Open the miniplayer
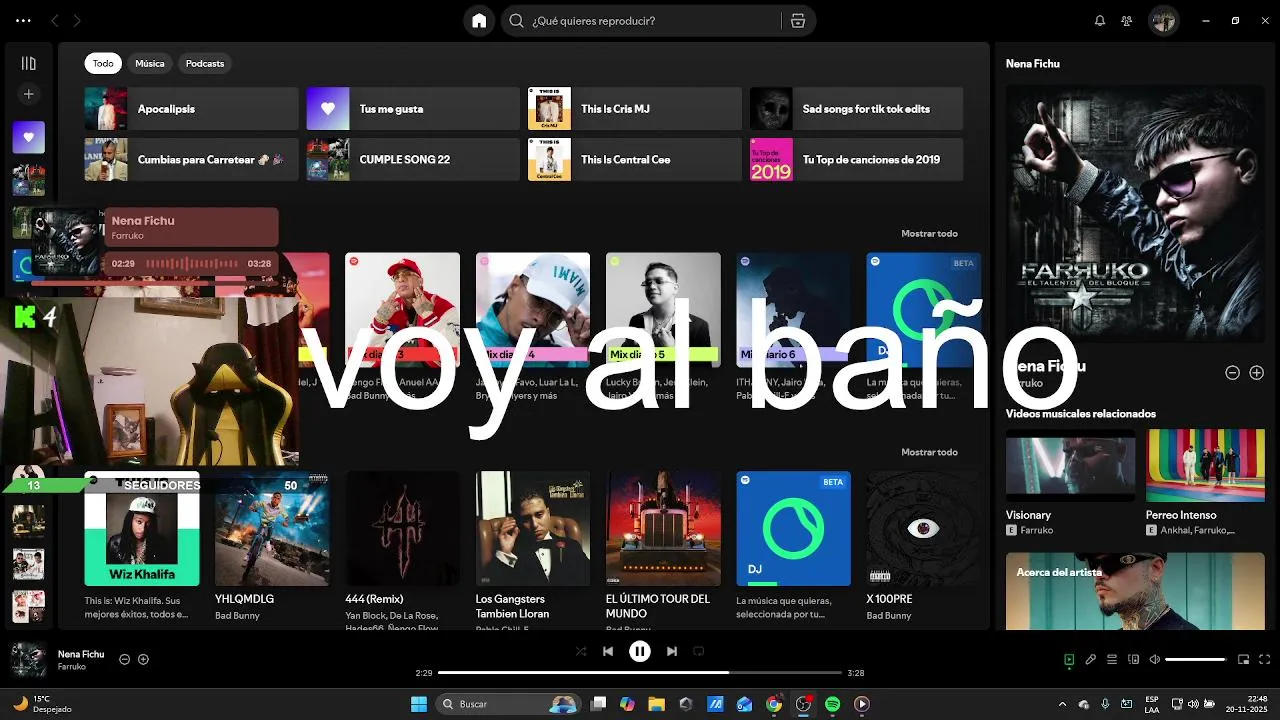The image size is (1280, 720). 1244,660
